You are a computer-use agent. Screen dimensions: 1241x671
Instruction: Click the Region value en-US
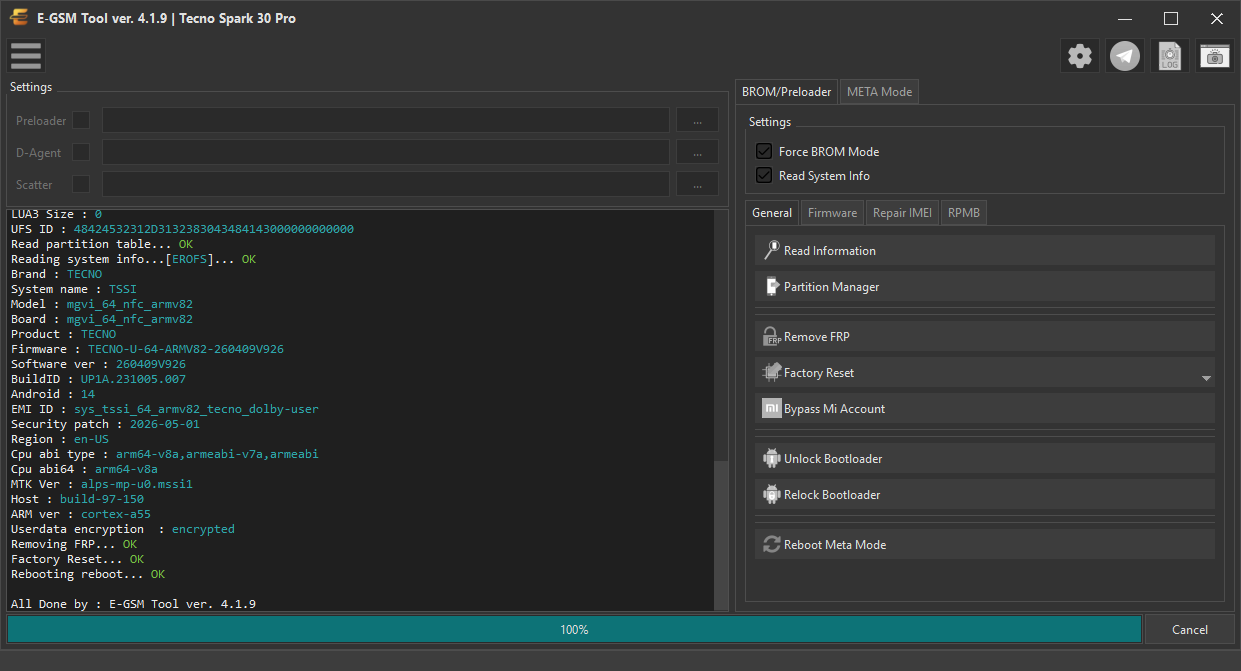pos(91,439)
